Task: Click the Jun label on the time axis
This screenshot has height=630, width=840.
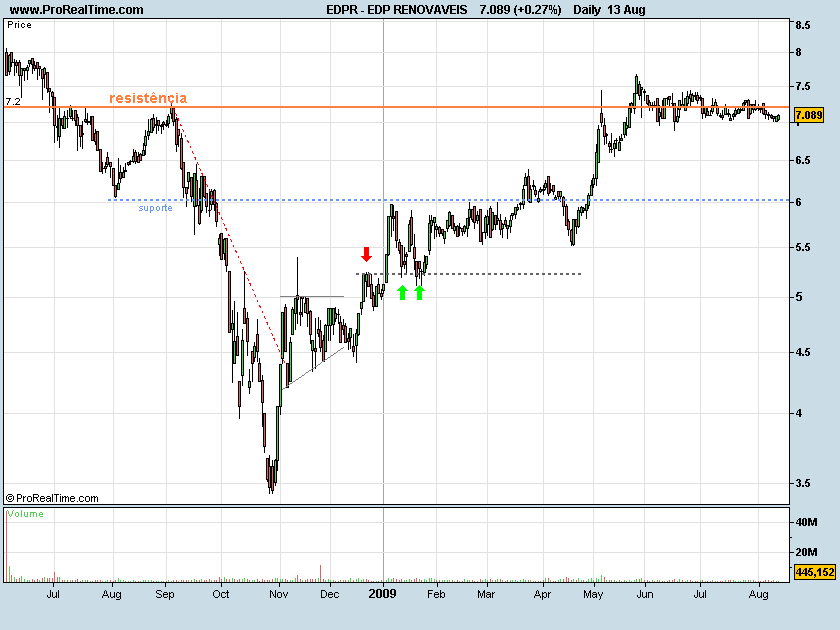Action: click(645, 594)
